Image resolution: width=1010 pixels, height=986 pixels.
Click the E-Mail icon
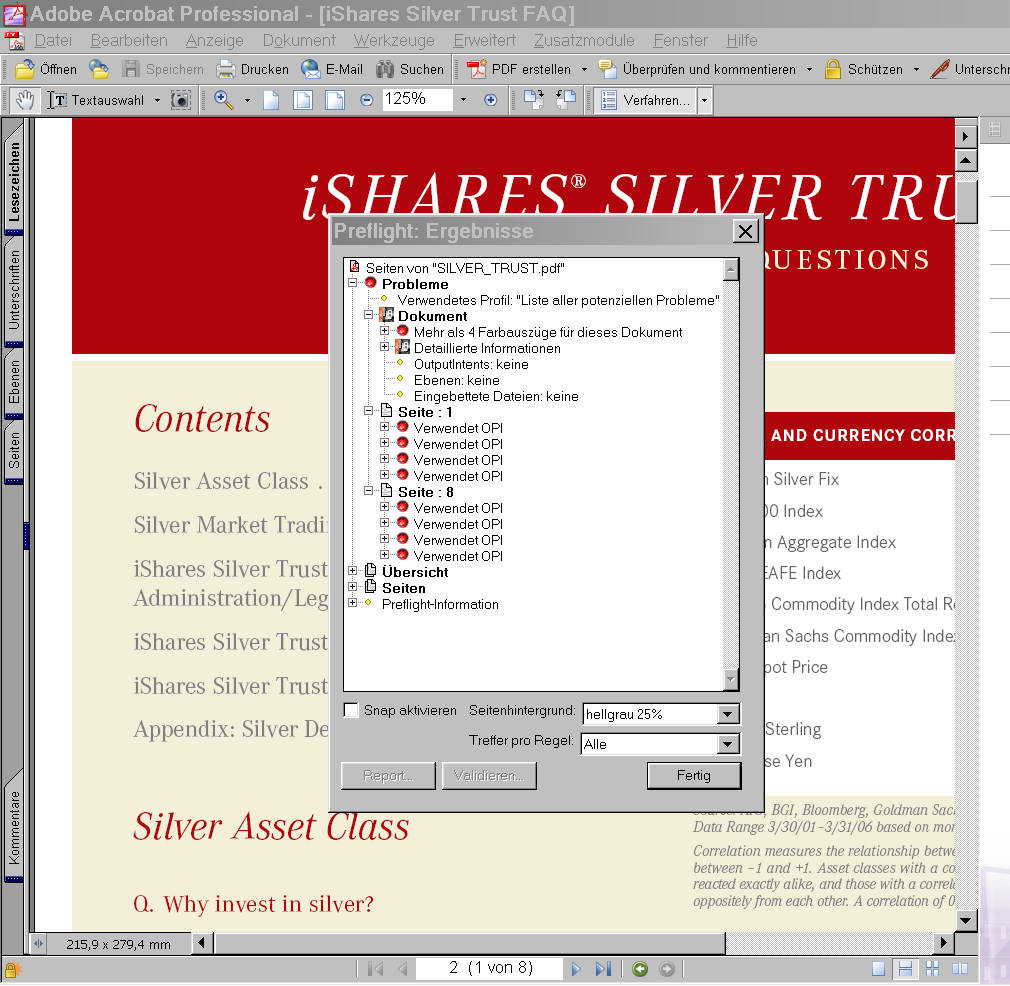[x=310, y=69]
